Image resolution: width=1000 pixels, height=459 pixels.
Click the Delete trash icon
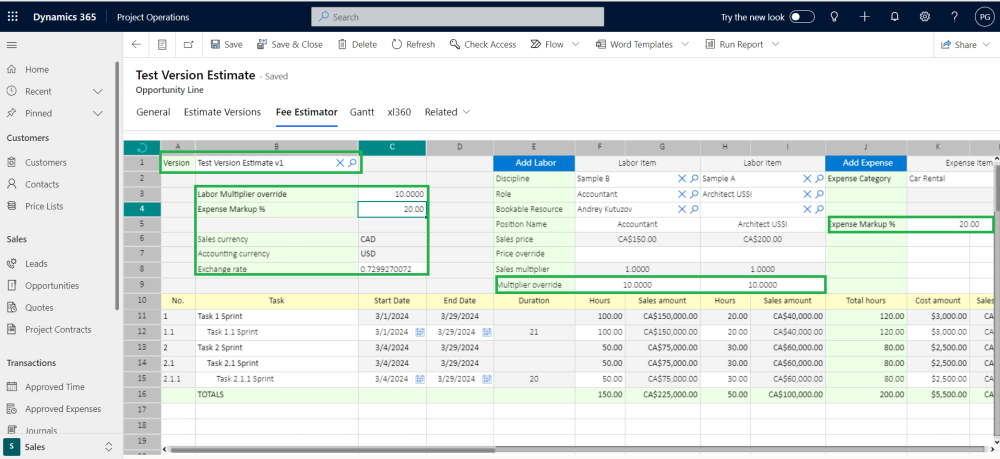point(343,45)
